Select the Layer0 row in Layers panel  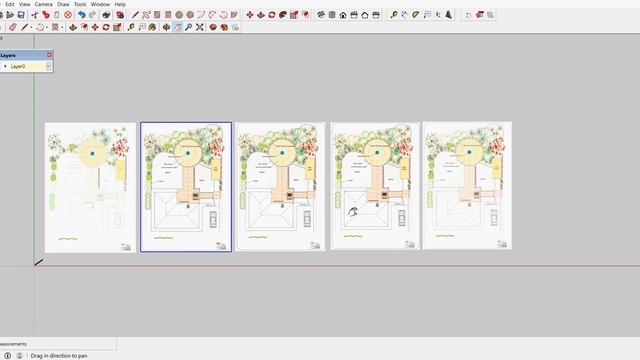tap(26, 66)
